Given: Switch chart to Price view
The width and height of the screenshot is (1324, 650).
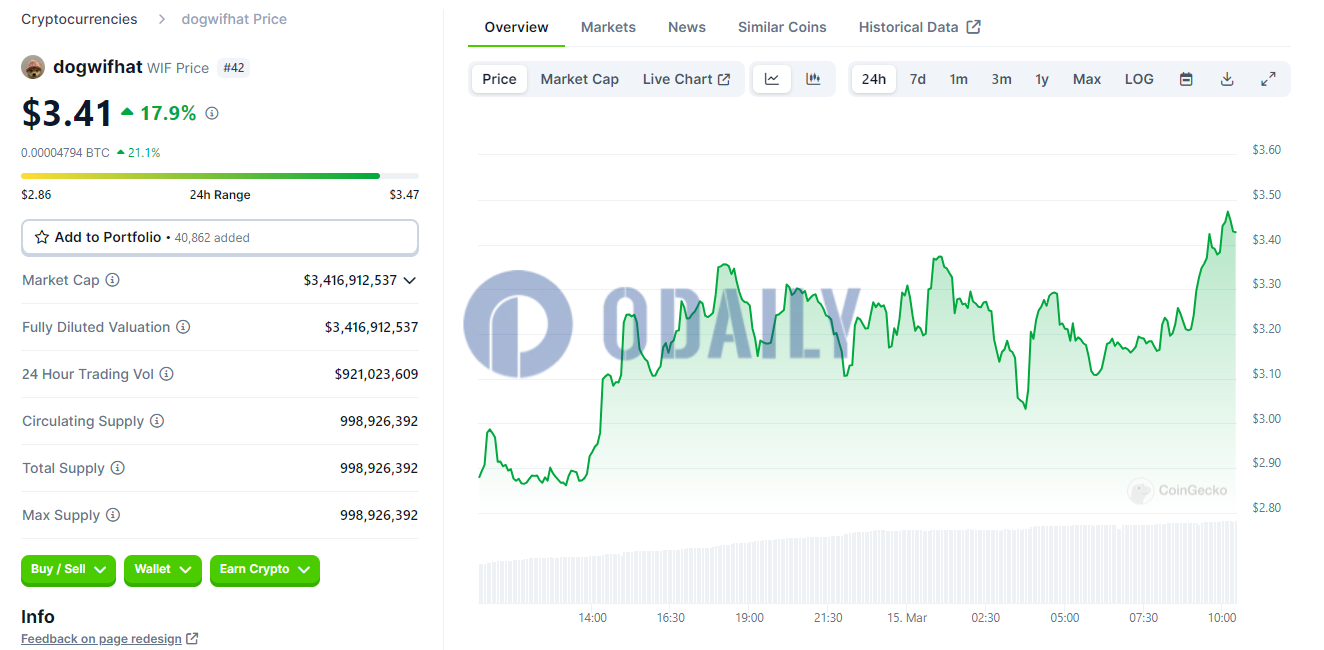Looking at the screenshot, I should click(500, 79).
